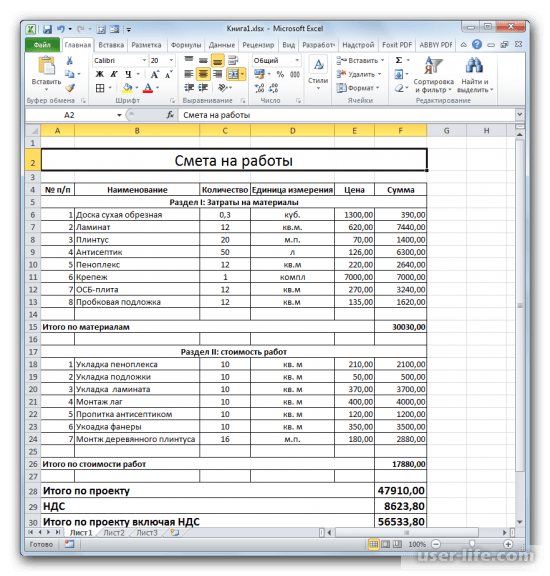
Task: Open the Name Box dropdown arrow
Action: (x=119, y=115)
